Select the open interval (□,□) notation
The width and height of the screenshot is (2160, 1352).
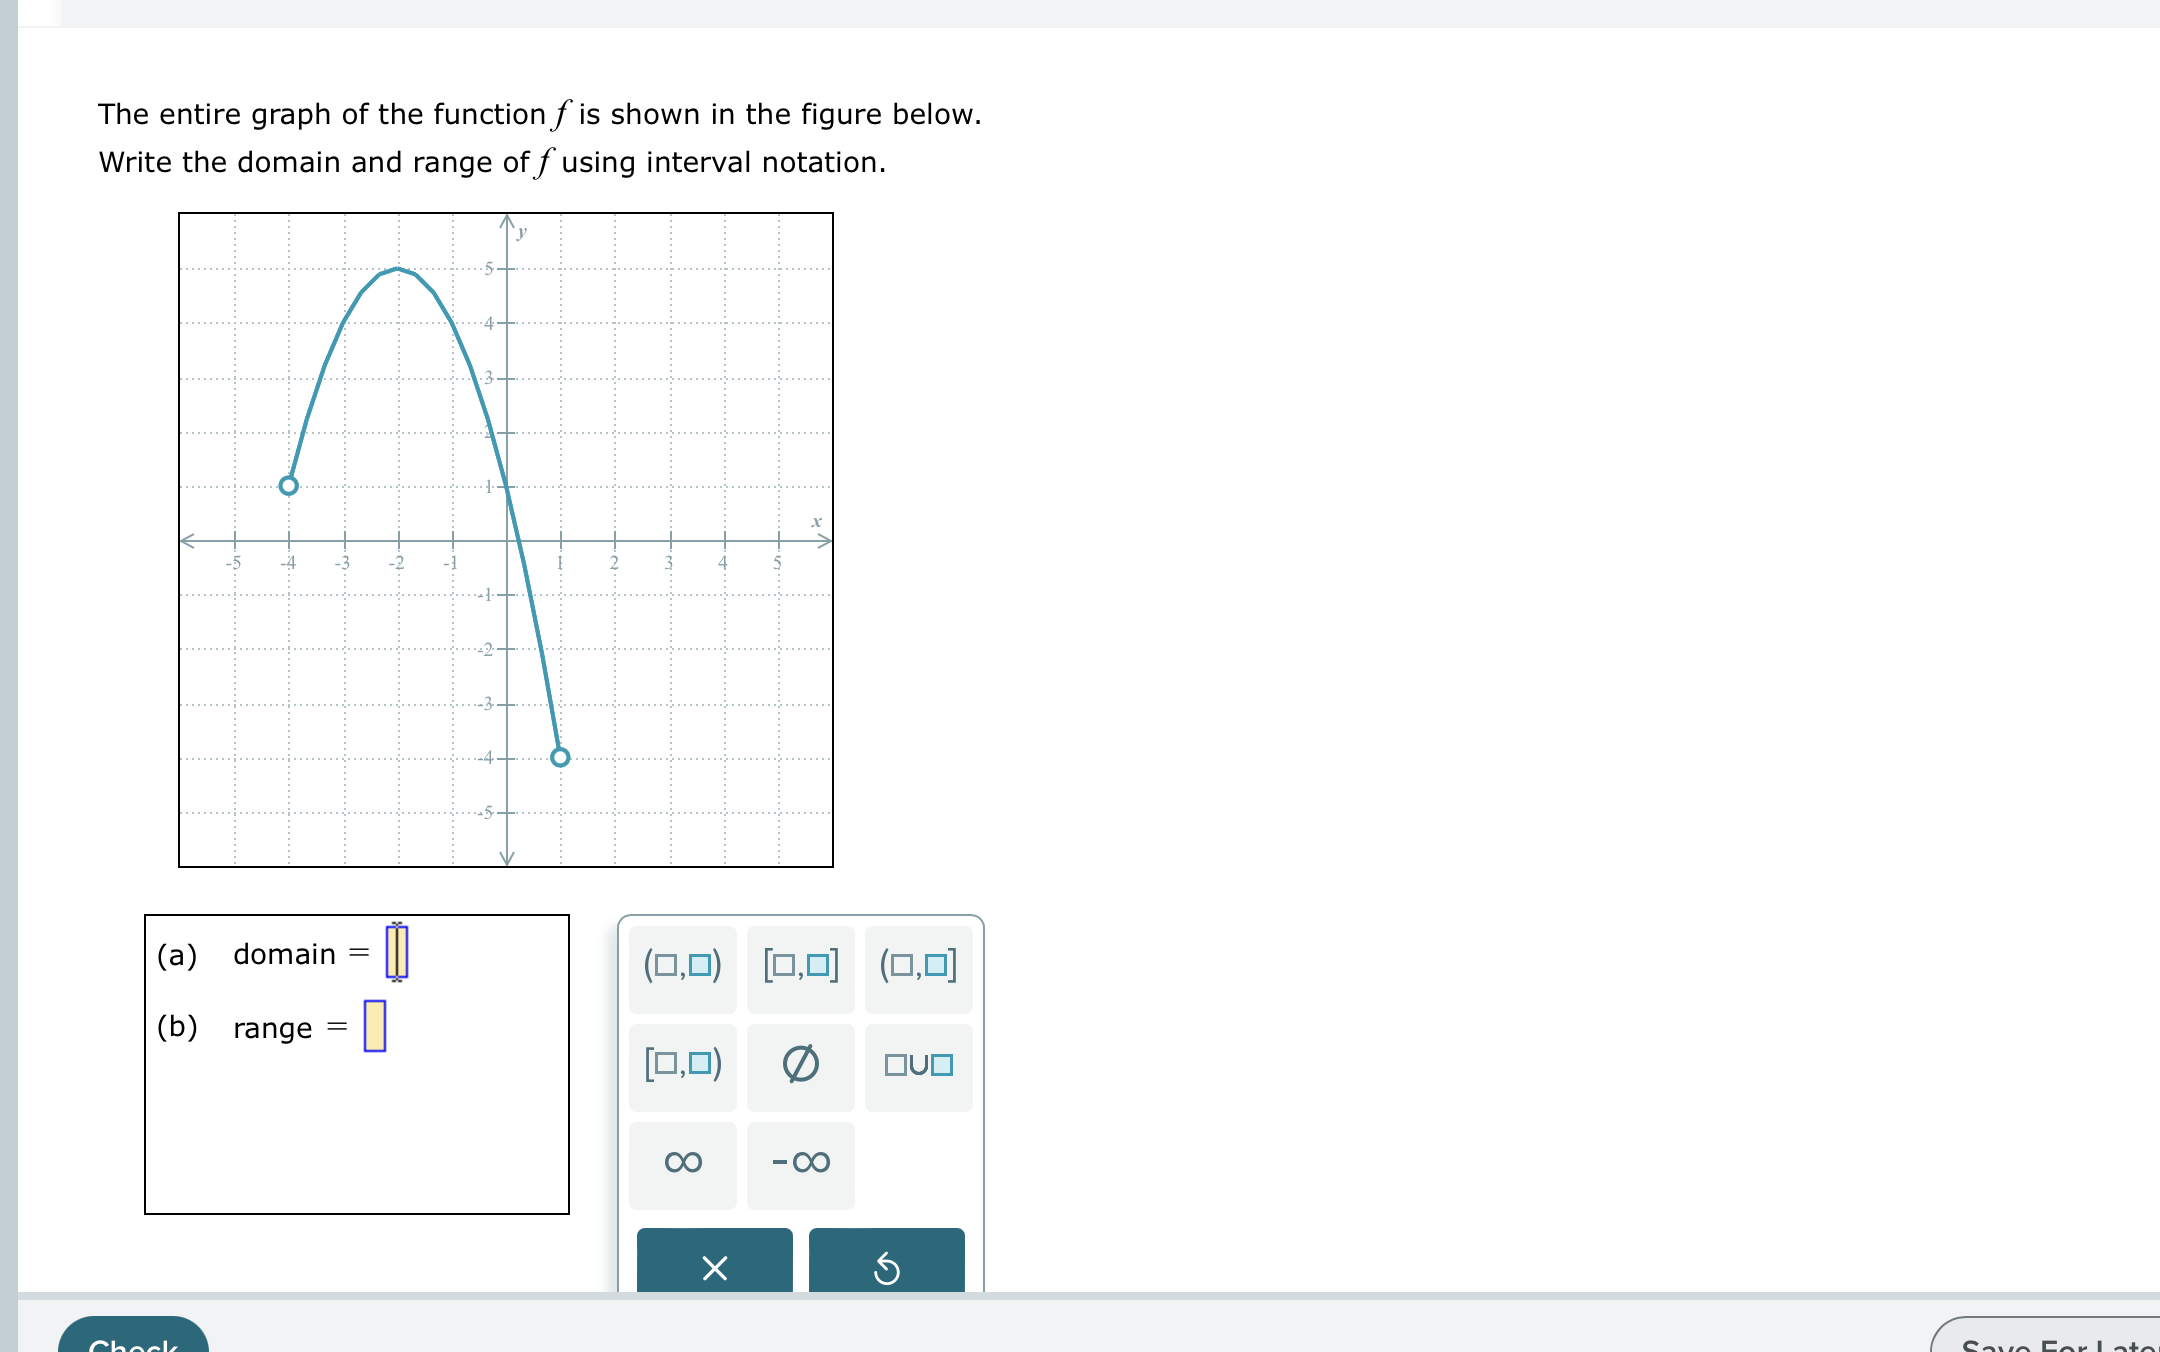pos(683,966)
